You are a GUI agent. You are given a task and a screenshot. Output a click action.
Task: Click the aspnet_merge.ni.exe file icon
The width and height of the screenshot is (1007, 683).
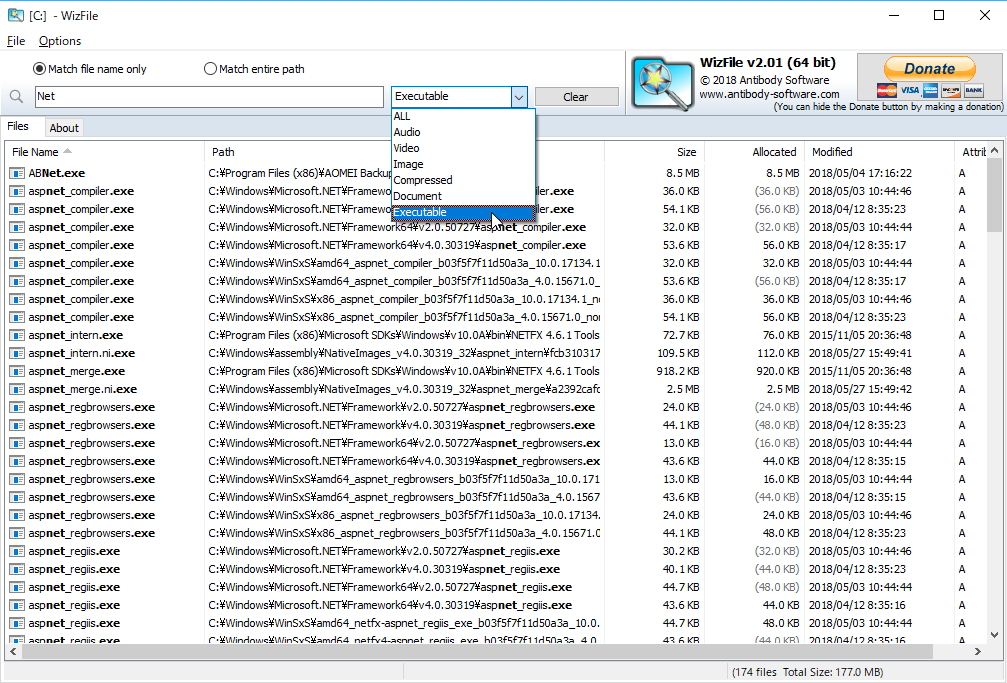pyautogui.click(x=17, y=389)
